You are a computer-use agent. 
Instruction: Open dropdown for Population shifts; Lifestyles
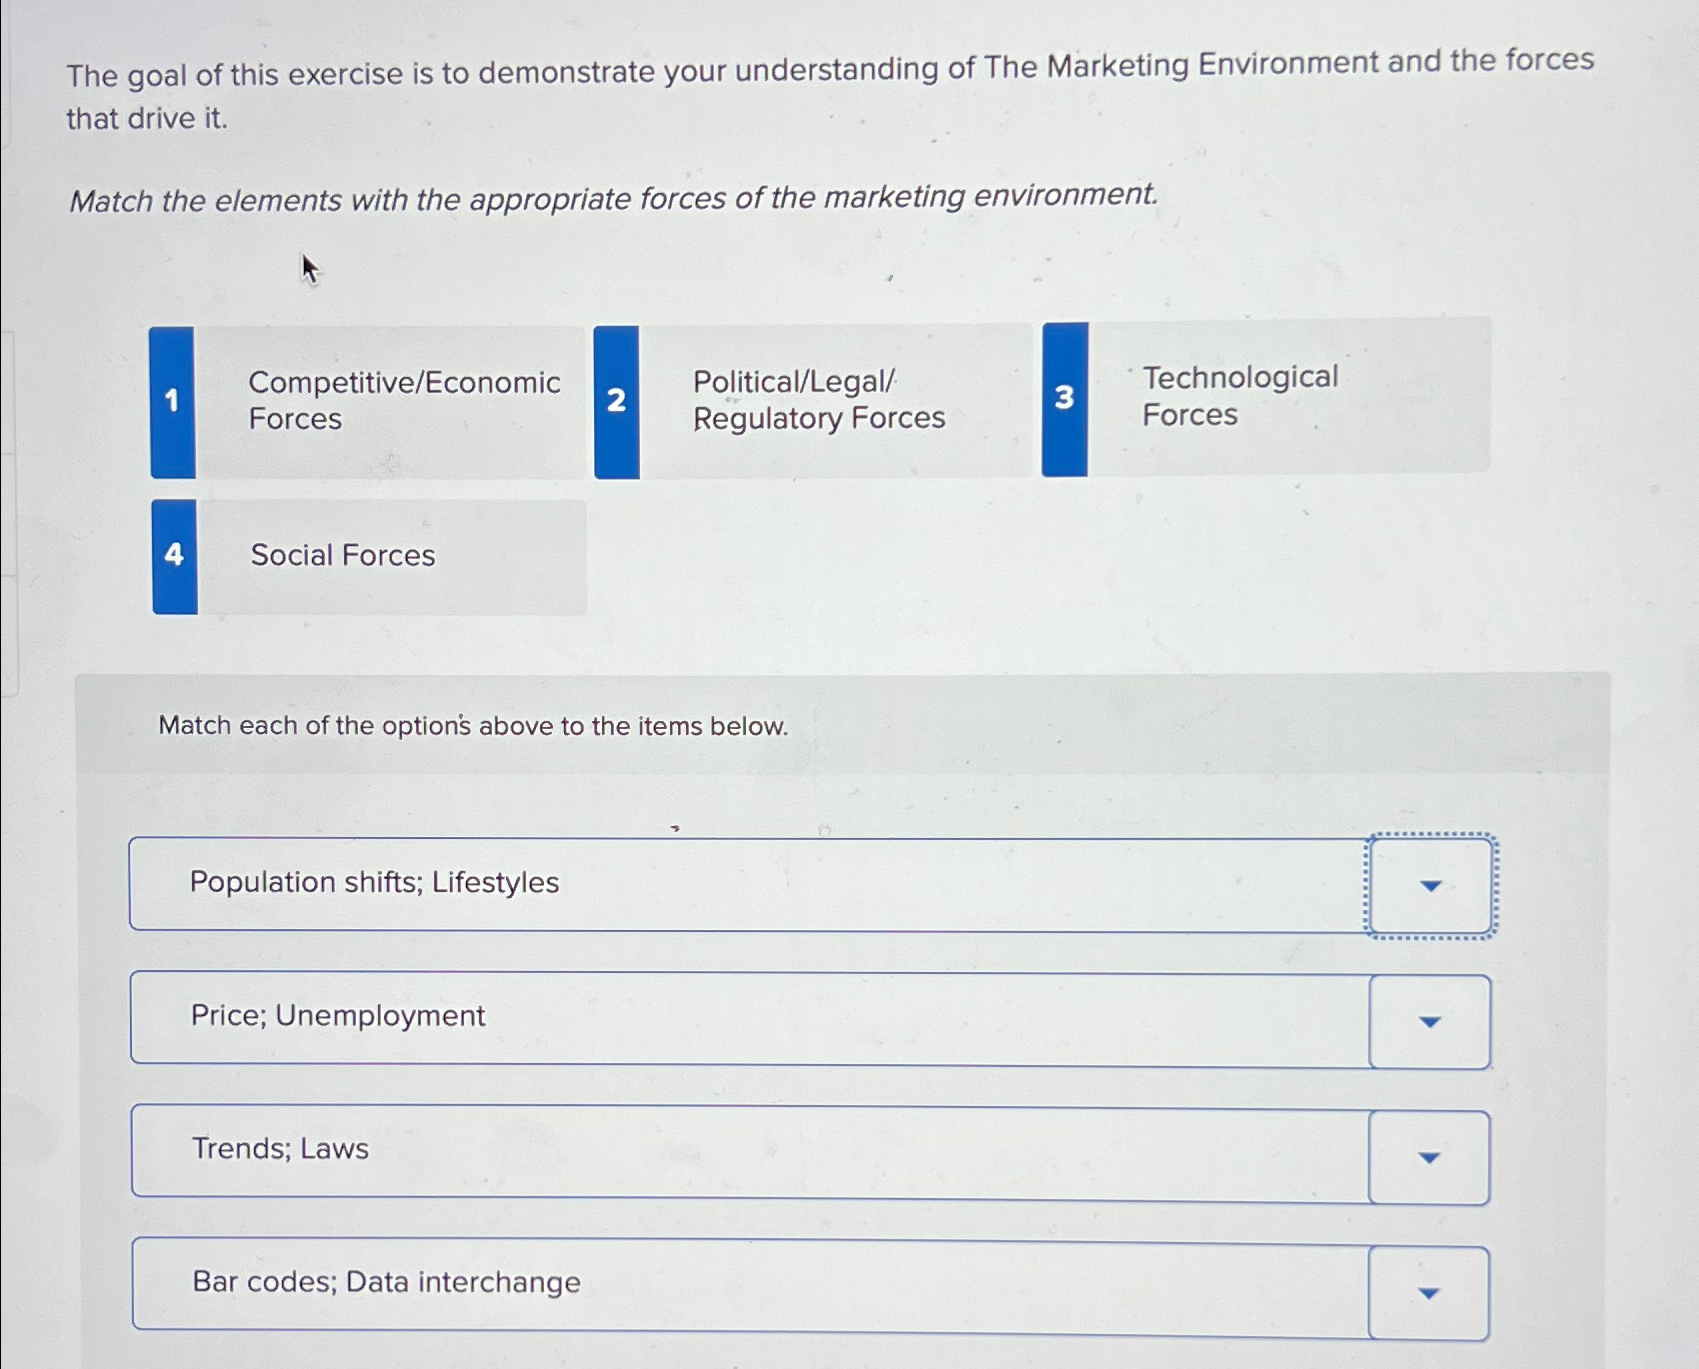click(x=1430, y=886)
